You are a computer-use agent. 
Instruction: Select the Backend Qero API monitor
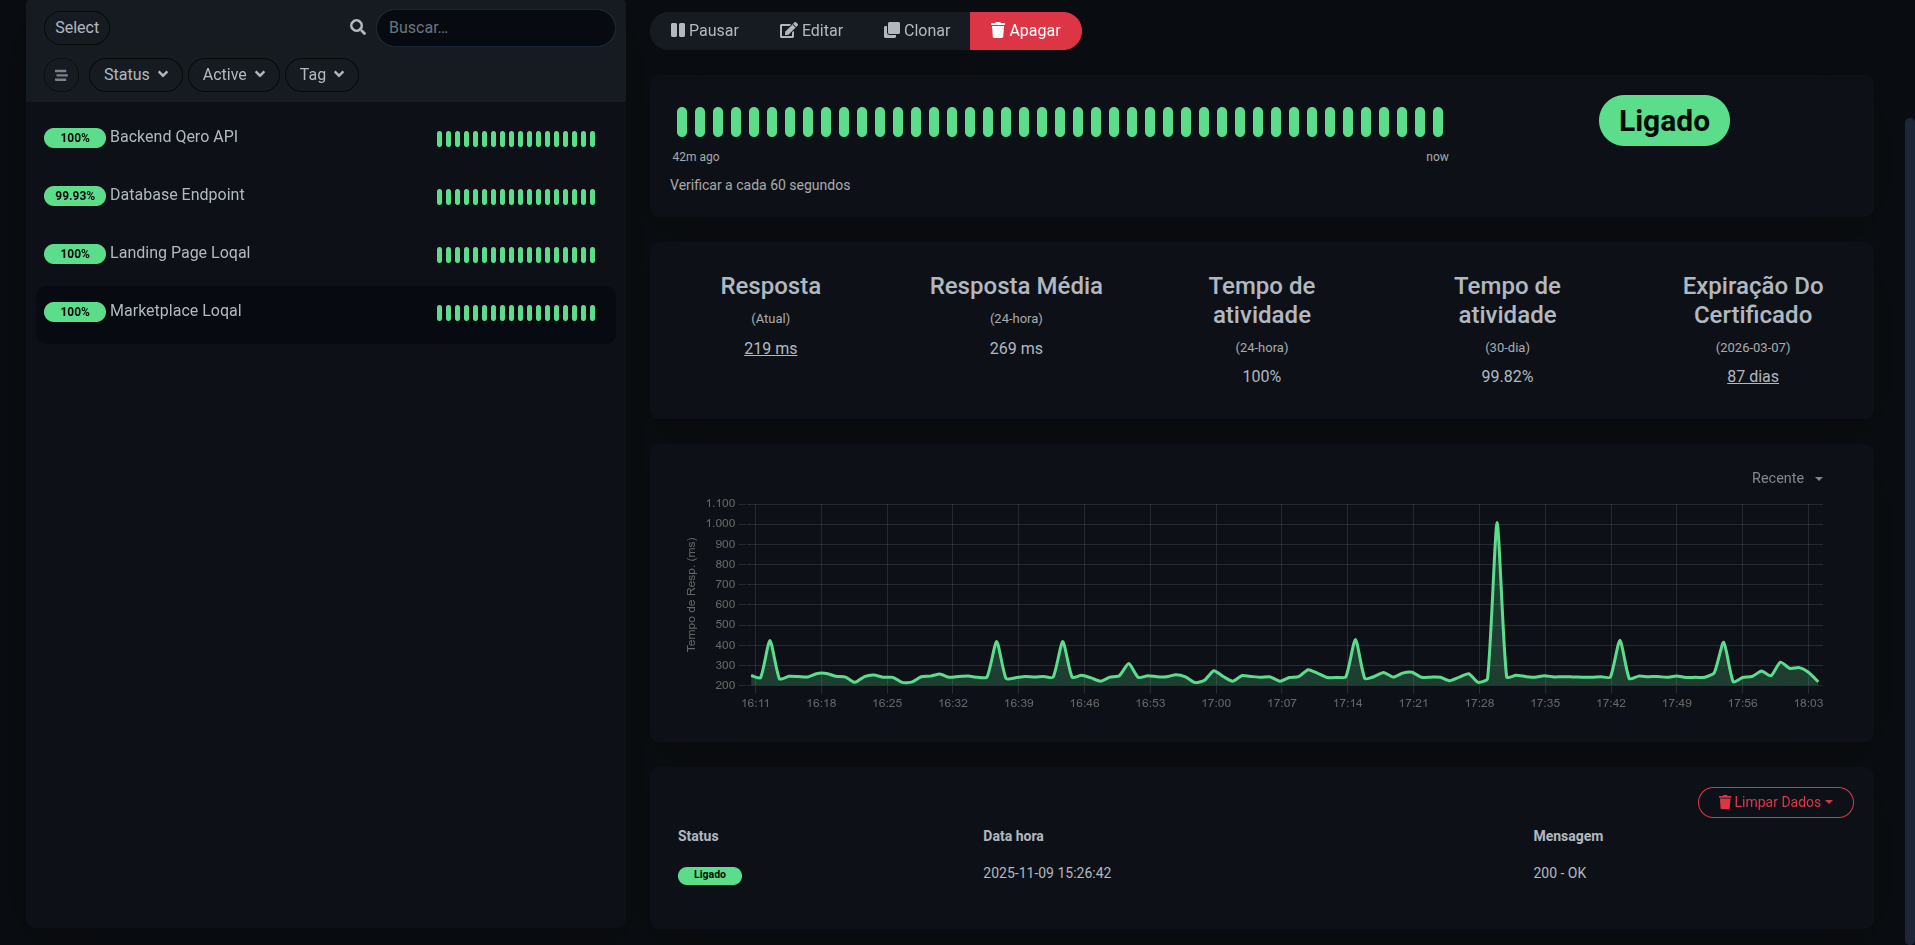175,137
